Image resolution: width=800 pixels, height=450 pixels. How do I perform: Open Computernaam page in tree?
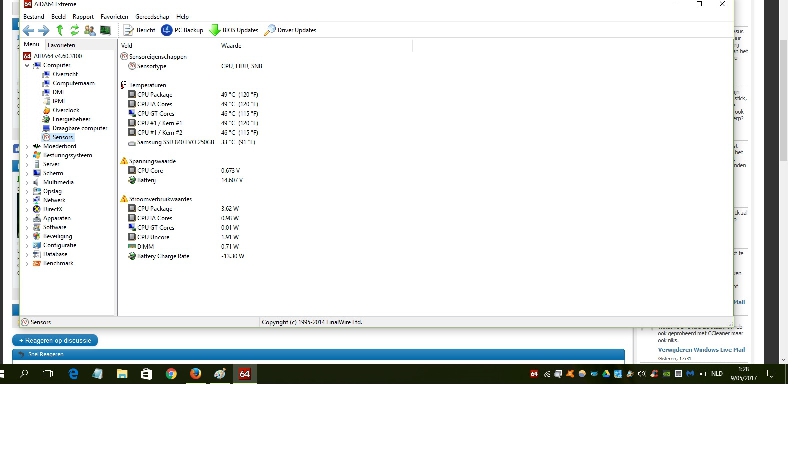pyautogui.click(x=68, y=83)
